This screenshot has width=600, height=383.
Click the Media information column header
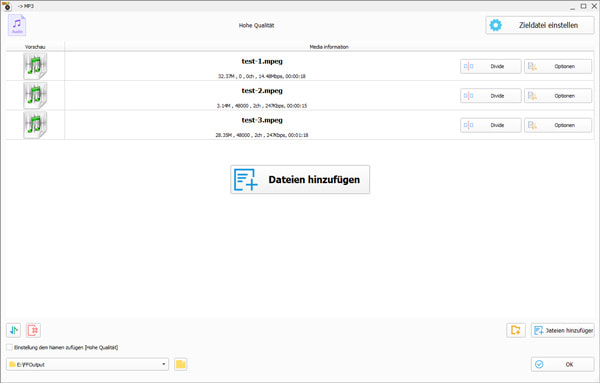[x=329, y=47]
